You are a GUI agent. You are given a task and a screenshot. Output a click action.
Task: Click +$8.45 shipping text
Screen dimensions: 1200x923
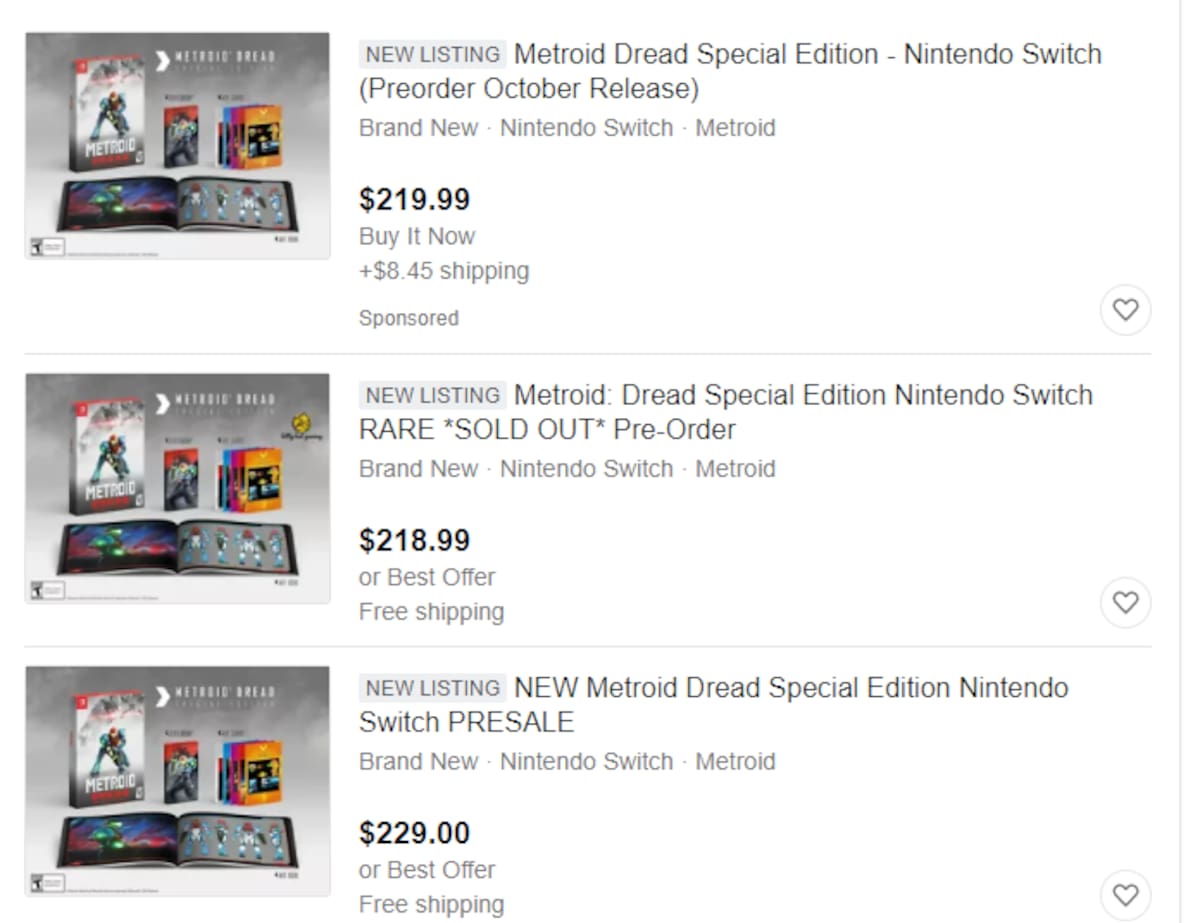(444, 271)
